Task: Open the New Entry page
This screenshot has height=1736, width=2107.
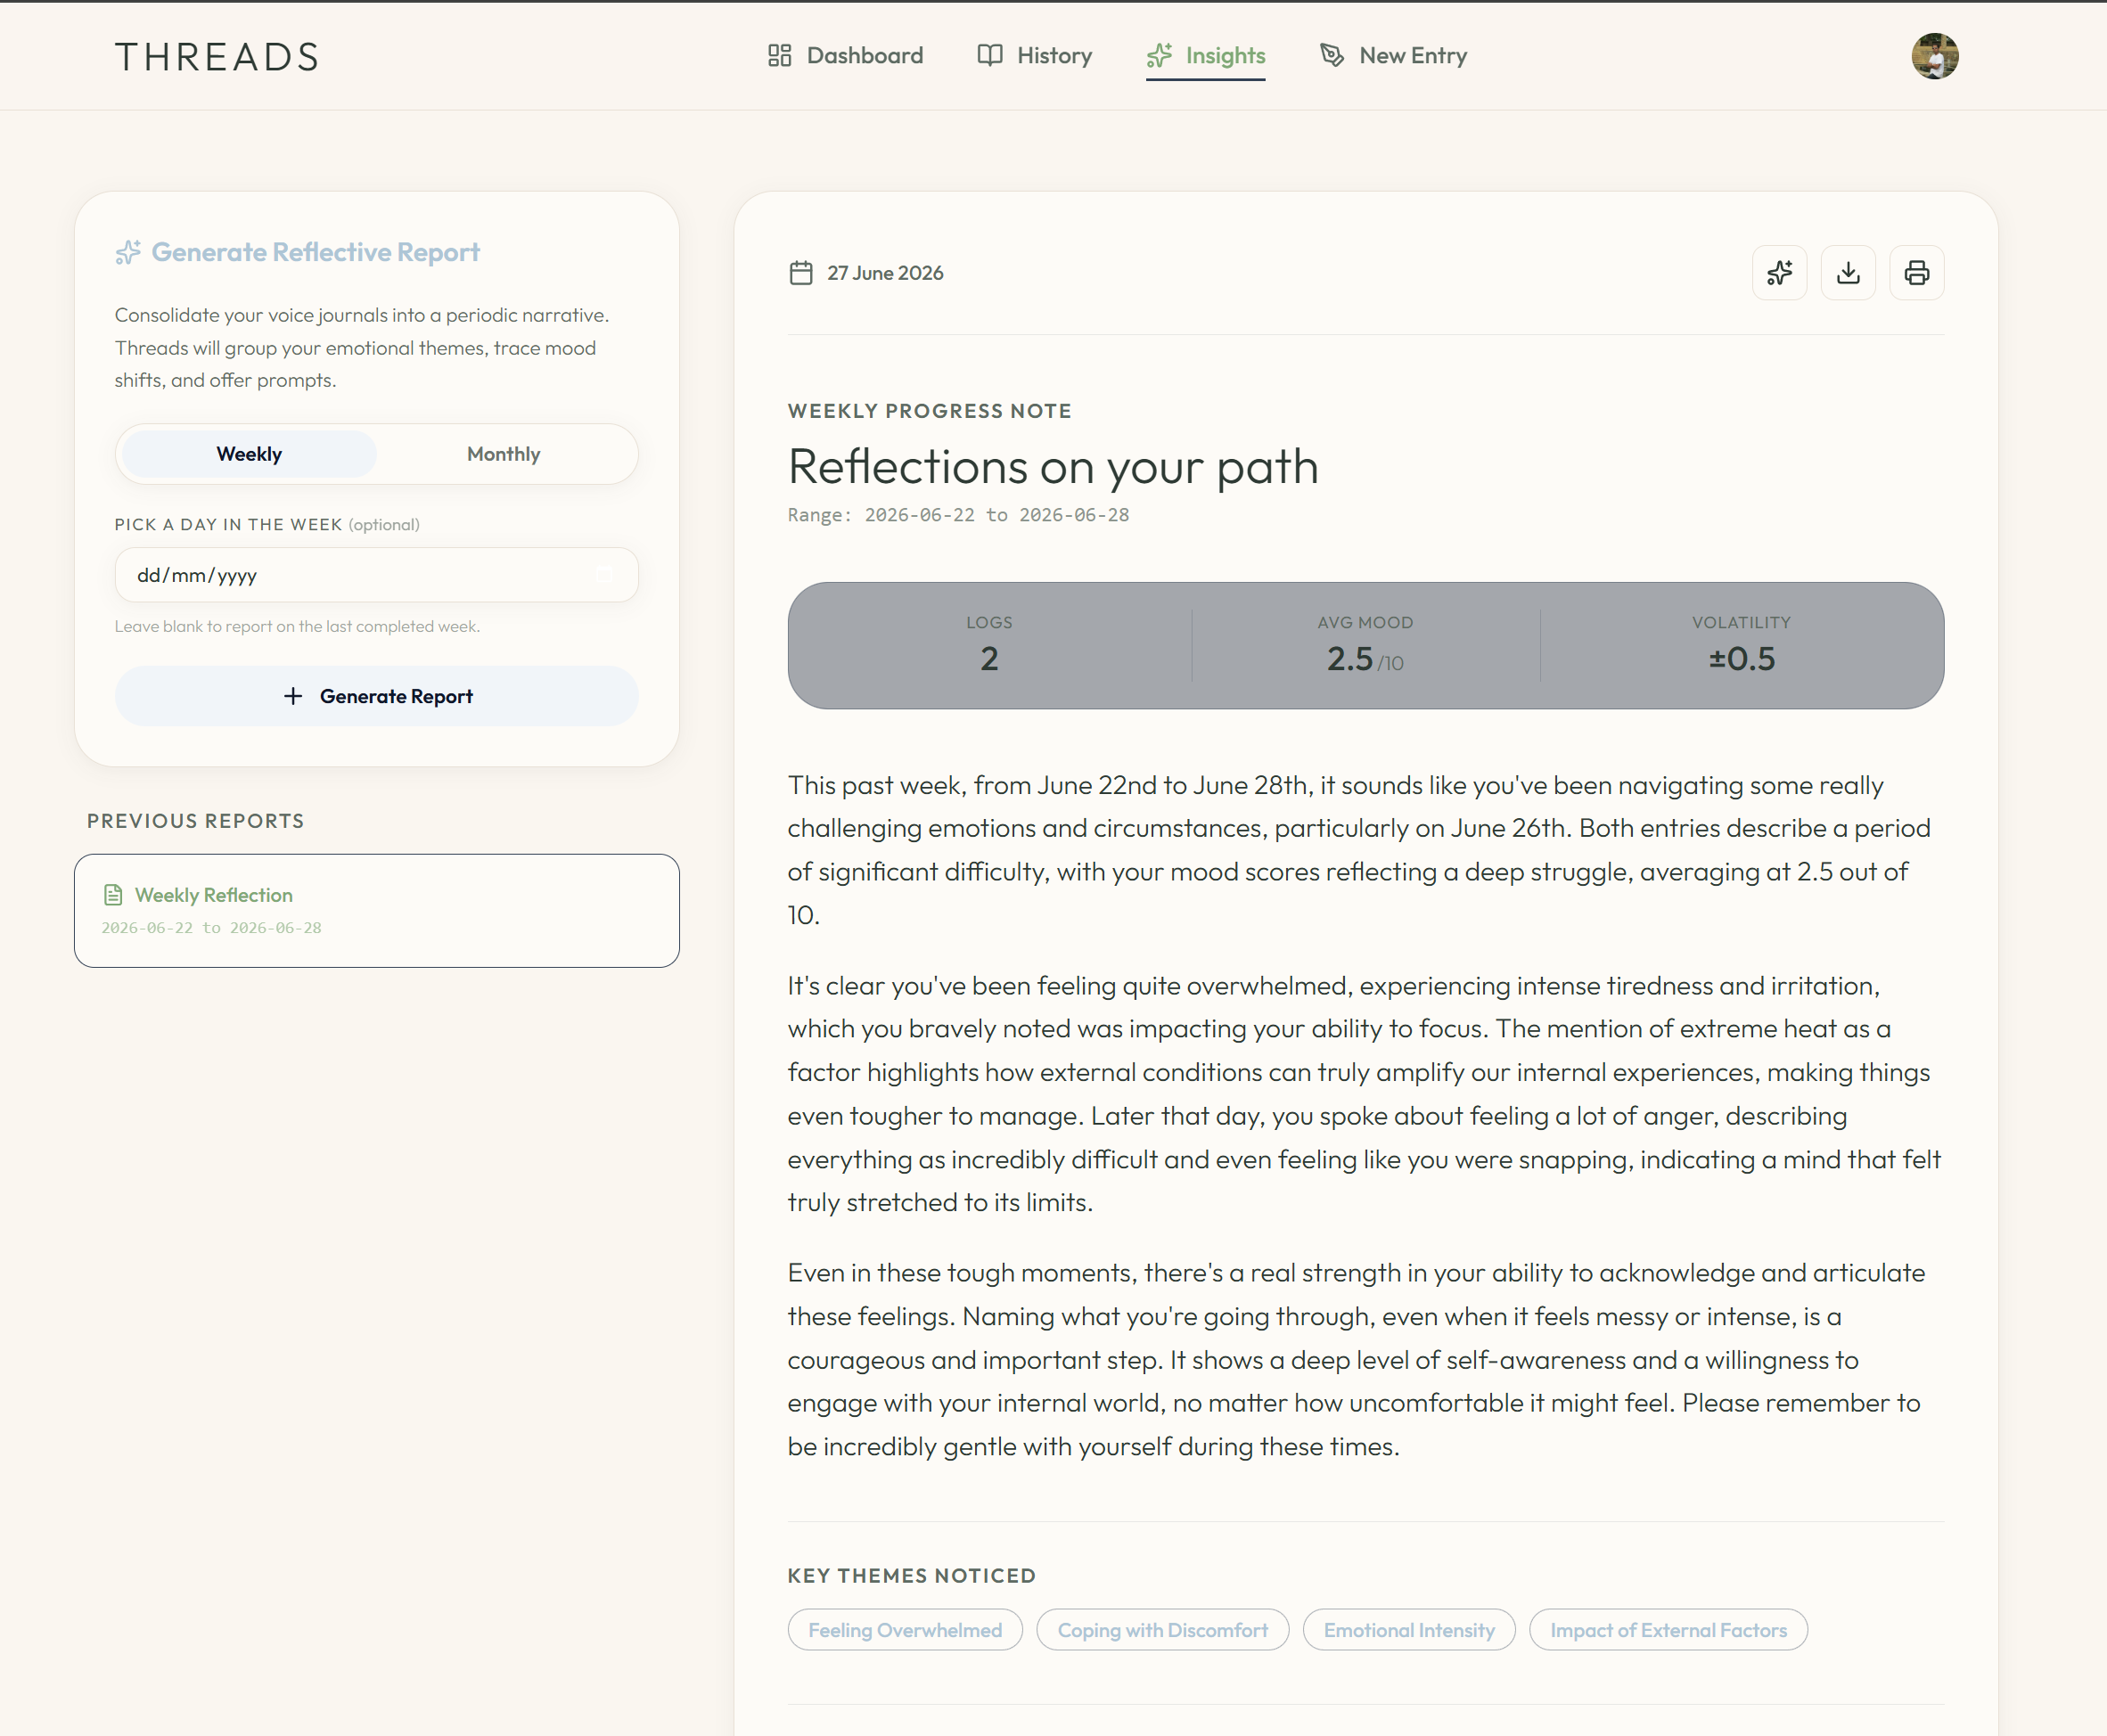Action: [x=1393, y=56]
